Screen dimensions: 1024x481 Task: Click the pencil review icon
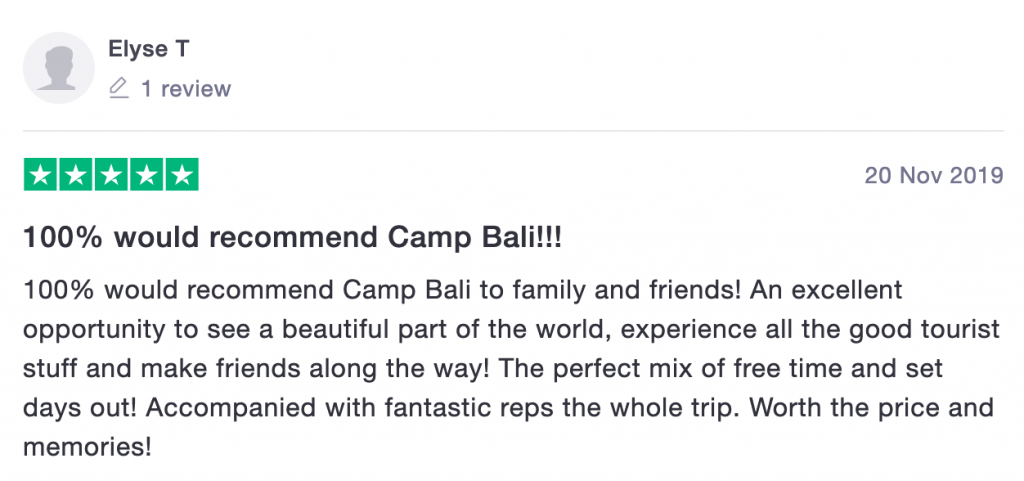pyautogui.click(x=118, y=88)
